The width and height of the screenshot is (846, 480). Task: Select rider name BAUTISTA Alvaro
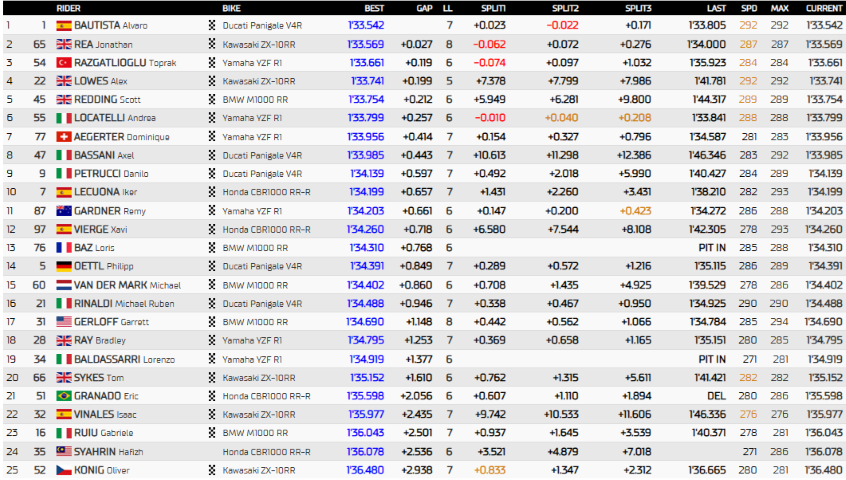(111, 25)
